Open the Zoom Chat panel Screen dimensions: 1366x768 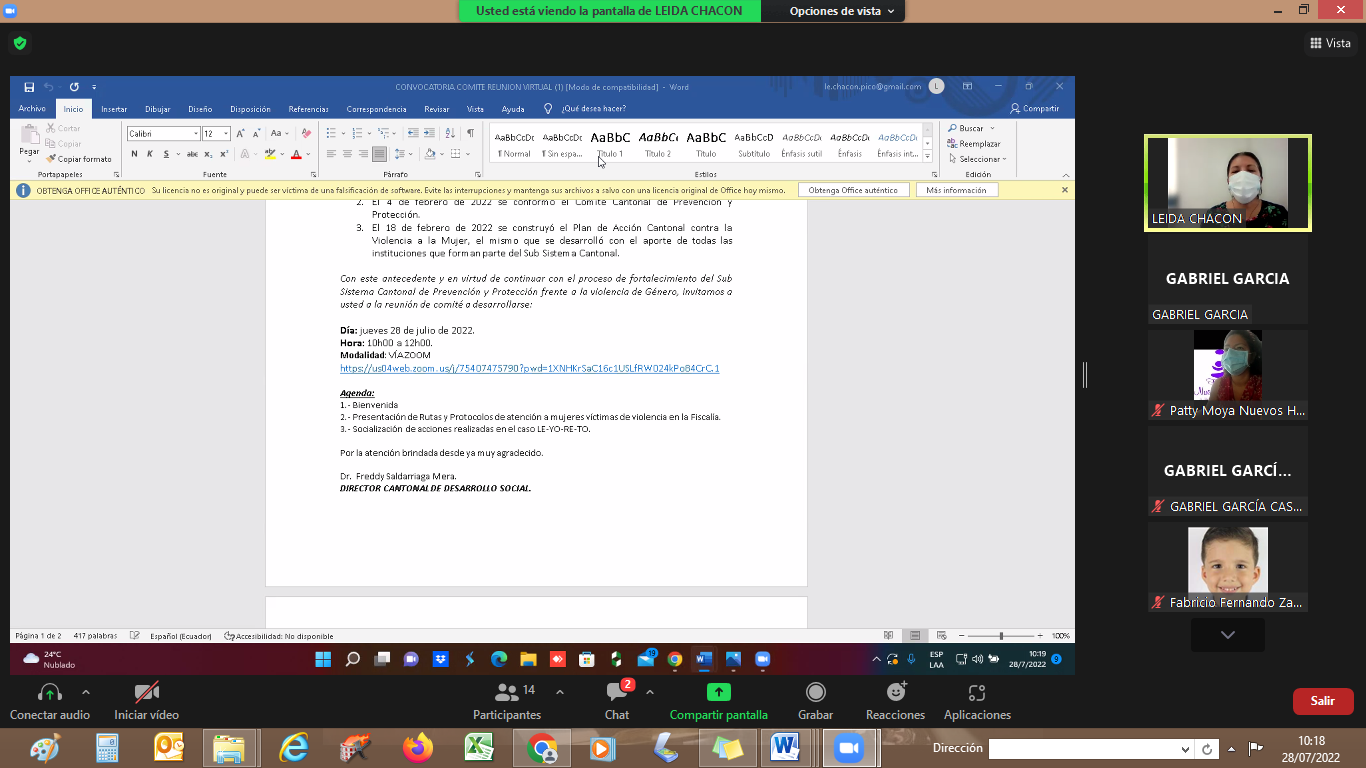click(x=617, y=693)
